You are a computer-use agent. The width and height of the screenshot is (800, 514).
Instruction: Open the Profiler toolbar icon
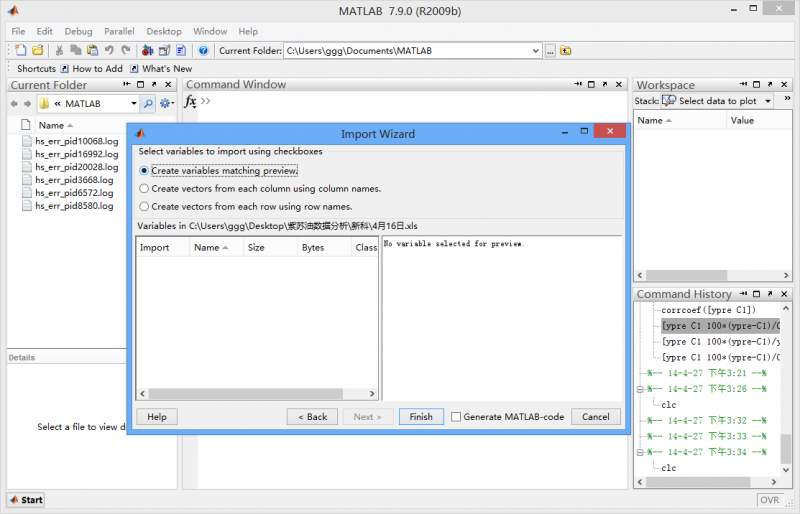pos(181,50)
